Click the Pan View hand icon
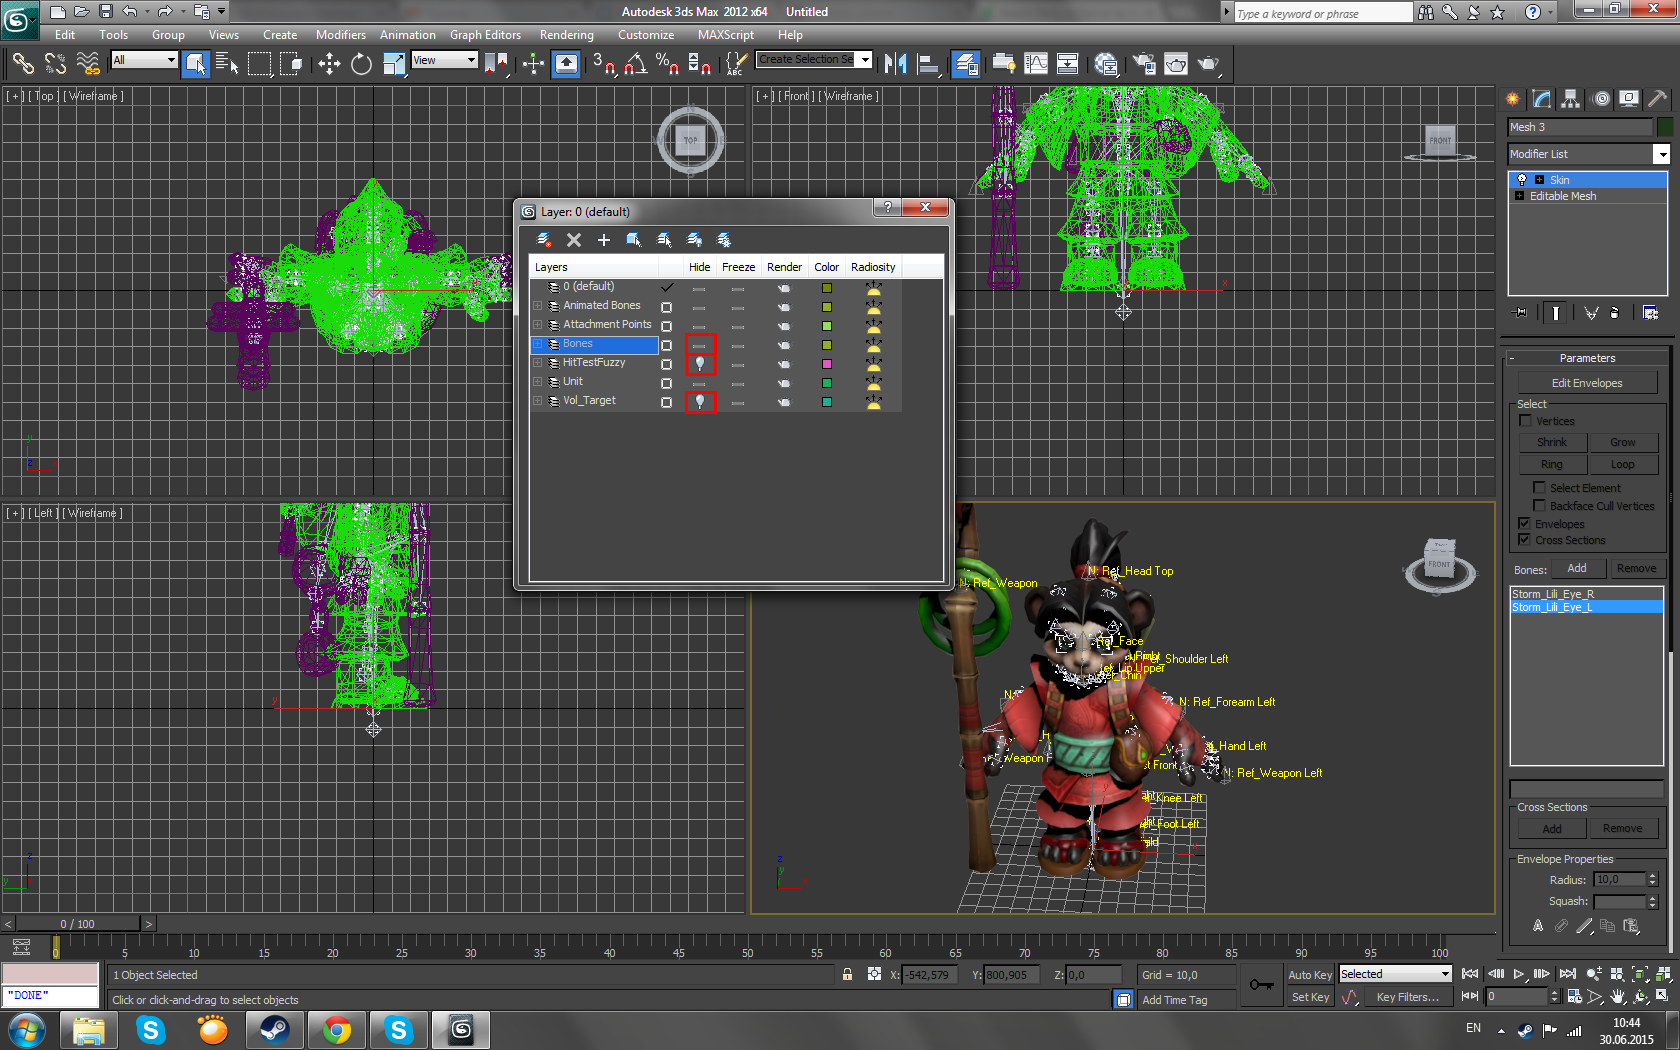This screenshot has width=1680, height=1050. (1618, 997)
